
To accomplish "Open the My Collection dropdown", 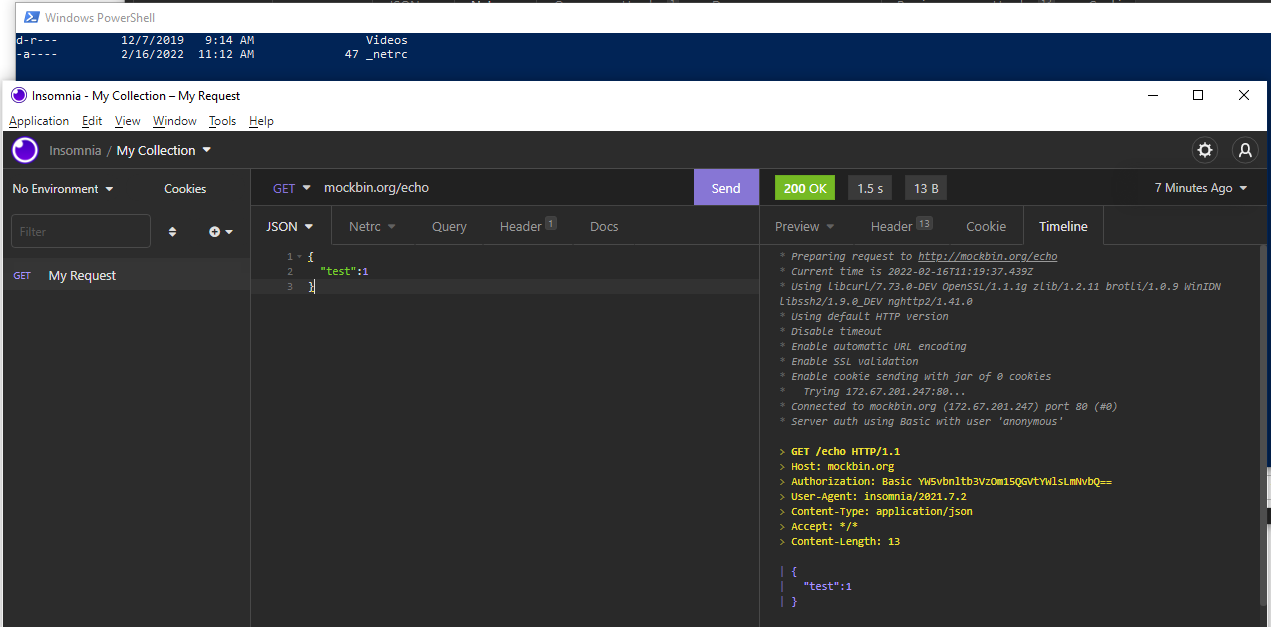I will tap(163, 150).
